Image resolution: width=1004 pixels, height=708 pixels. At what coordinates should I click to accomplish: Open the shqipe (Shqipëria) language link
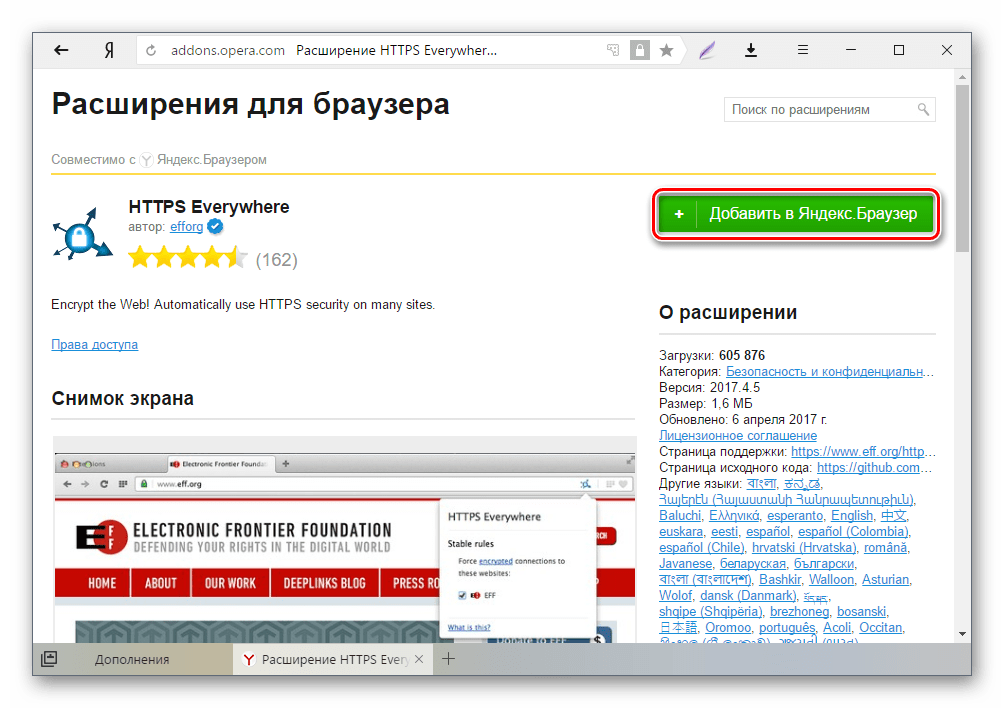(x=710, y=611)
